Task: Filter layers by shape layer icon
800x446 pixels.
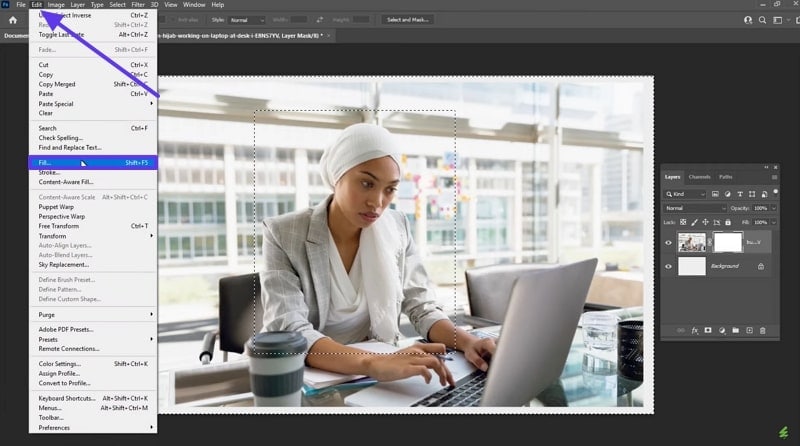Action: [752, 194]
